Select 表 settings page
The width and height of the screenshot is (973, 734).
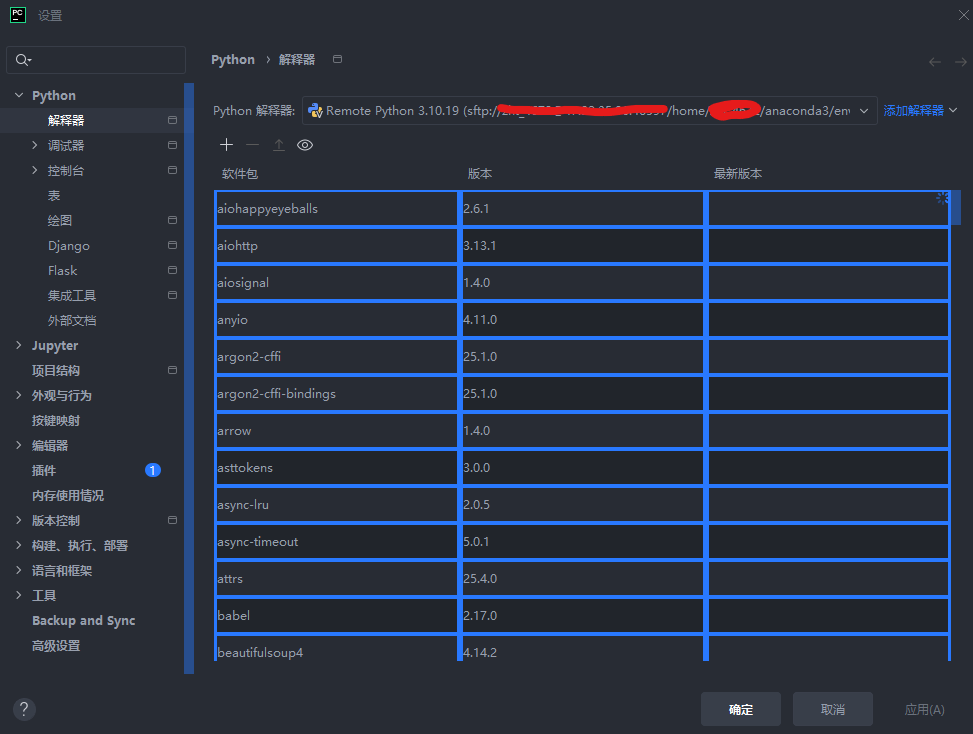(54, 195)
